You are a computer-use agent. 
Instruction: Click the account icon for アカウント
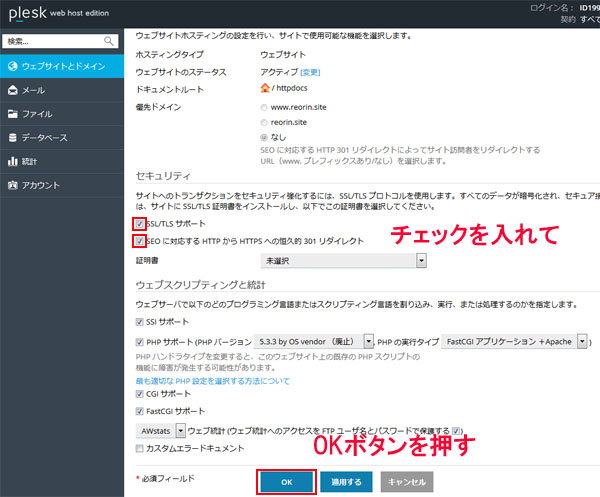click(x=13, y=185)
